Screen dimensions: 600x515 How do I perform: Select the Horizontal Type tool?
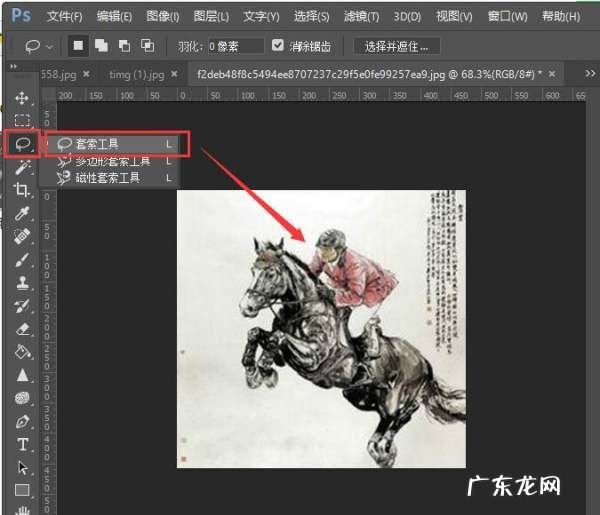click(x=22, y=444)
